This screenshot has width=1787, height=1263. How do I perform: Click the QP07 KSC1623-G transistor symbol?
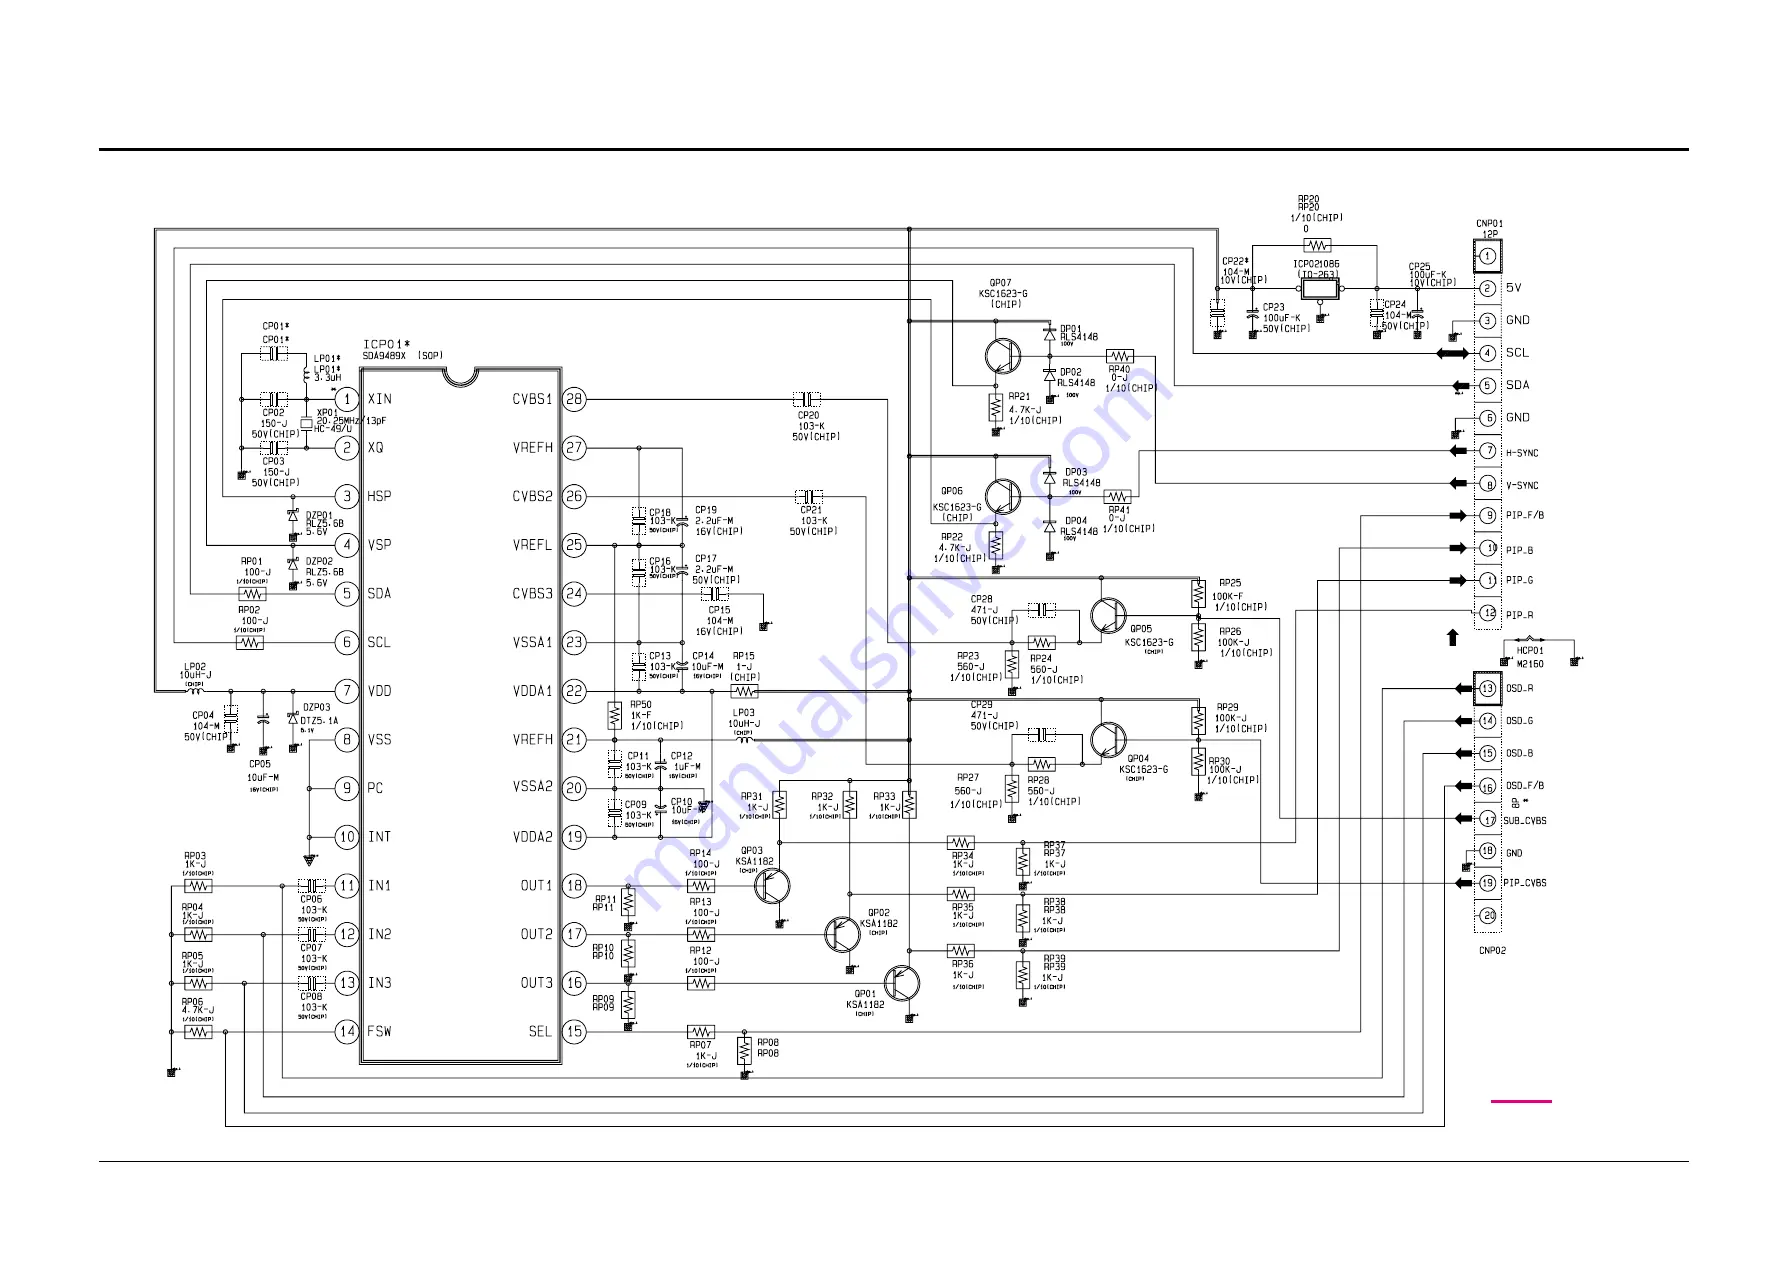1002,355
